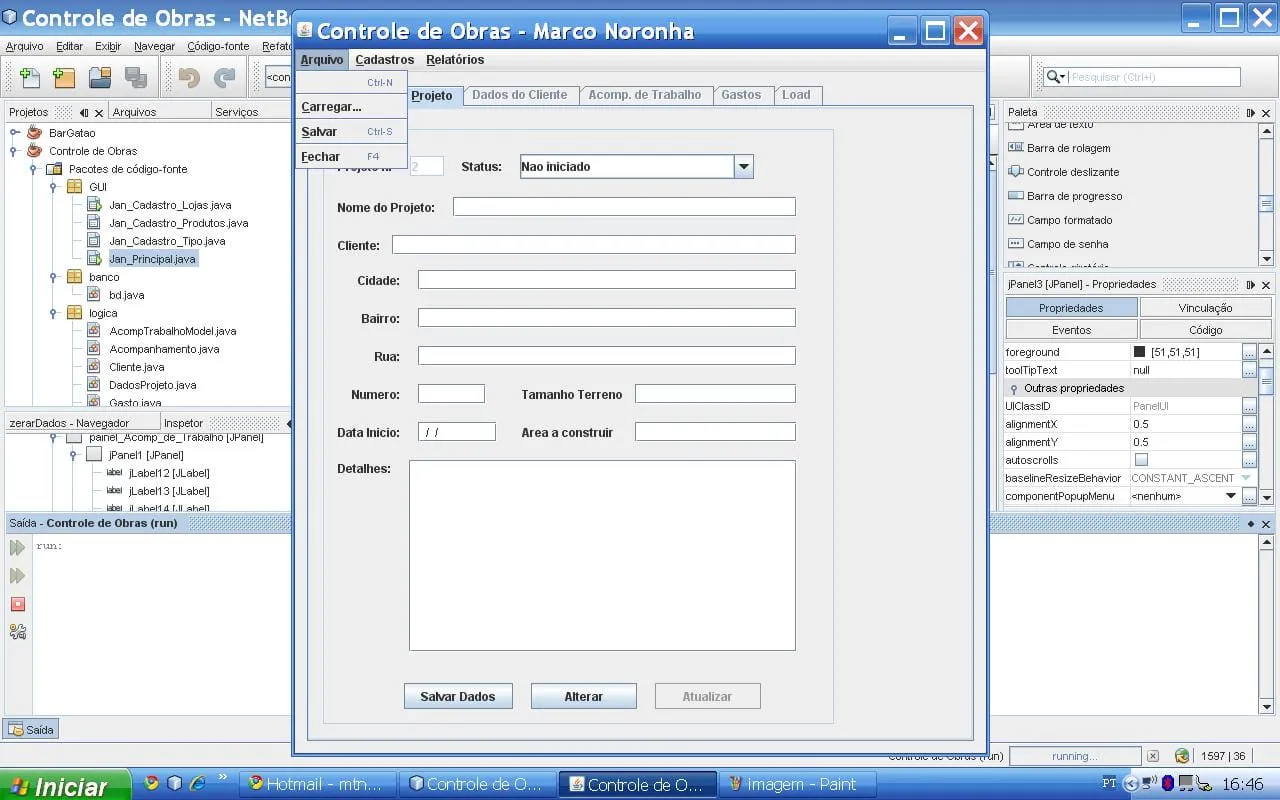This screenshot has width=1280, height=800.
Task: Collapse the logica package node
Action: pos(53,313)
